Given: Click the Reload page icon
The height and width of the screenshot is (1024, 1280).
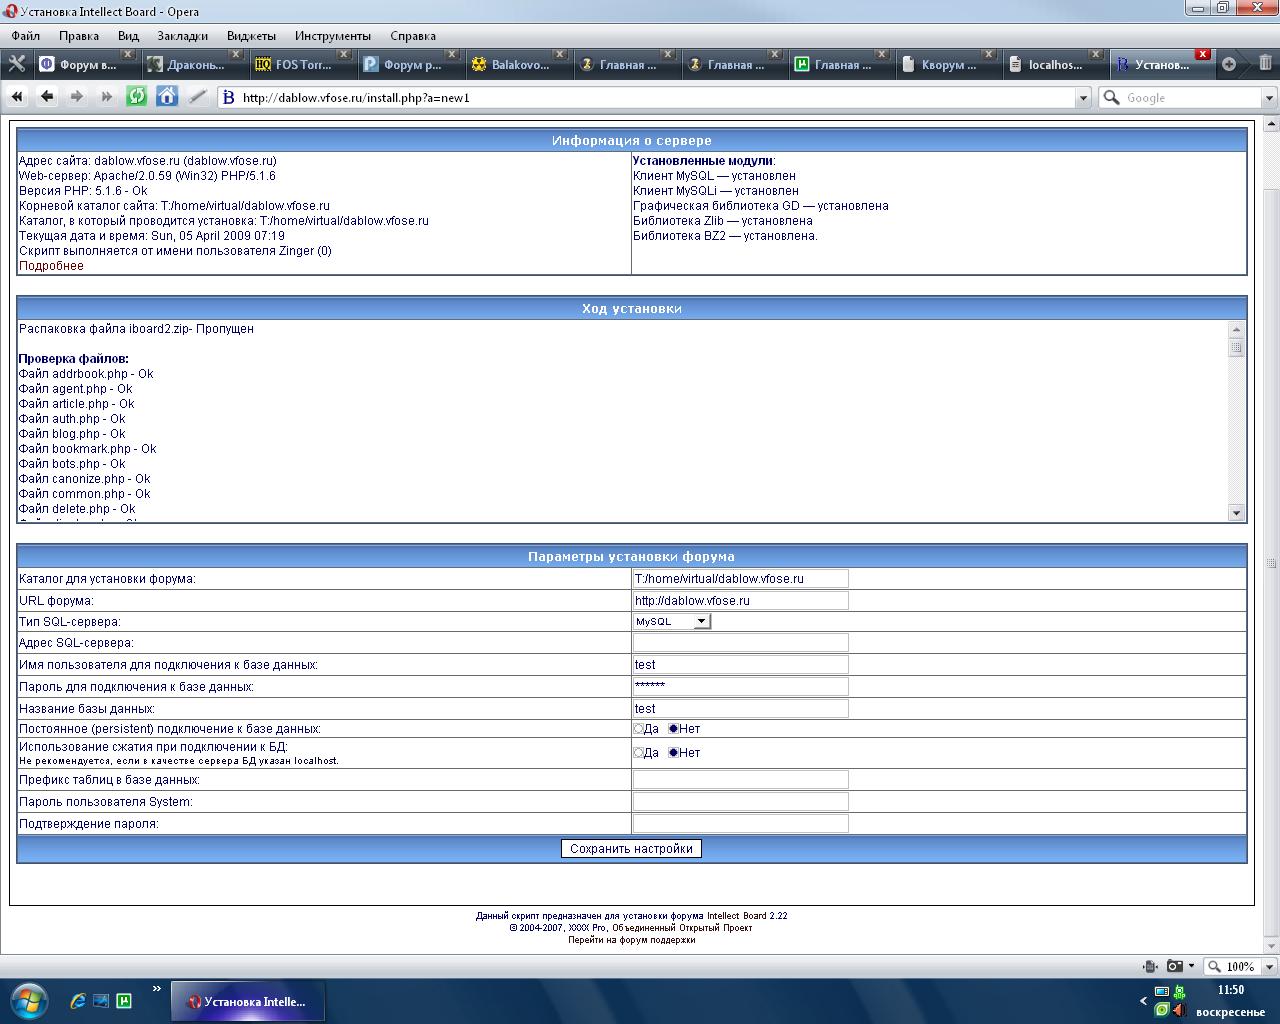Looking at the screenshot, I should pyautogui.click(x=137, y=97).
